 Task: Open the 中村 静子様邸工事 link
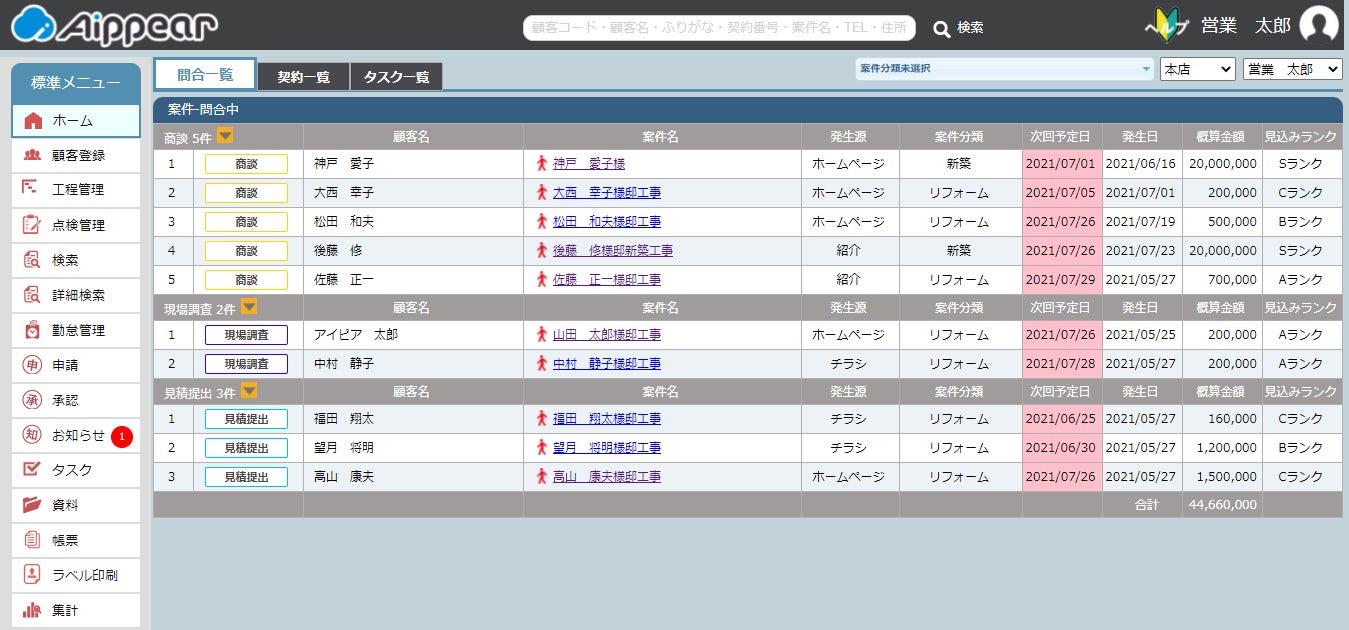607,364
